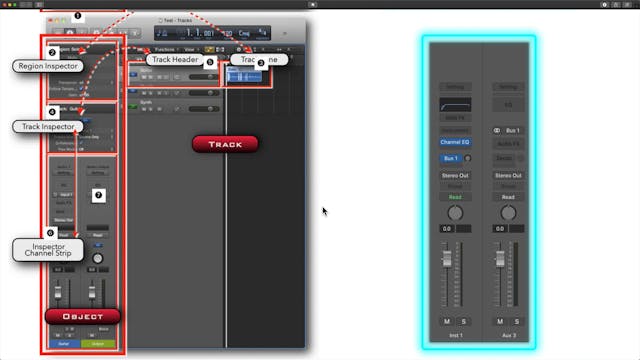Open MIDI FX slot on Inst 1
Image resolution: width=640 pixels, height=360 pixels.
click(x=455, y=118)
